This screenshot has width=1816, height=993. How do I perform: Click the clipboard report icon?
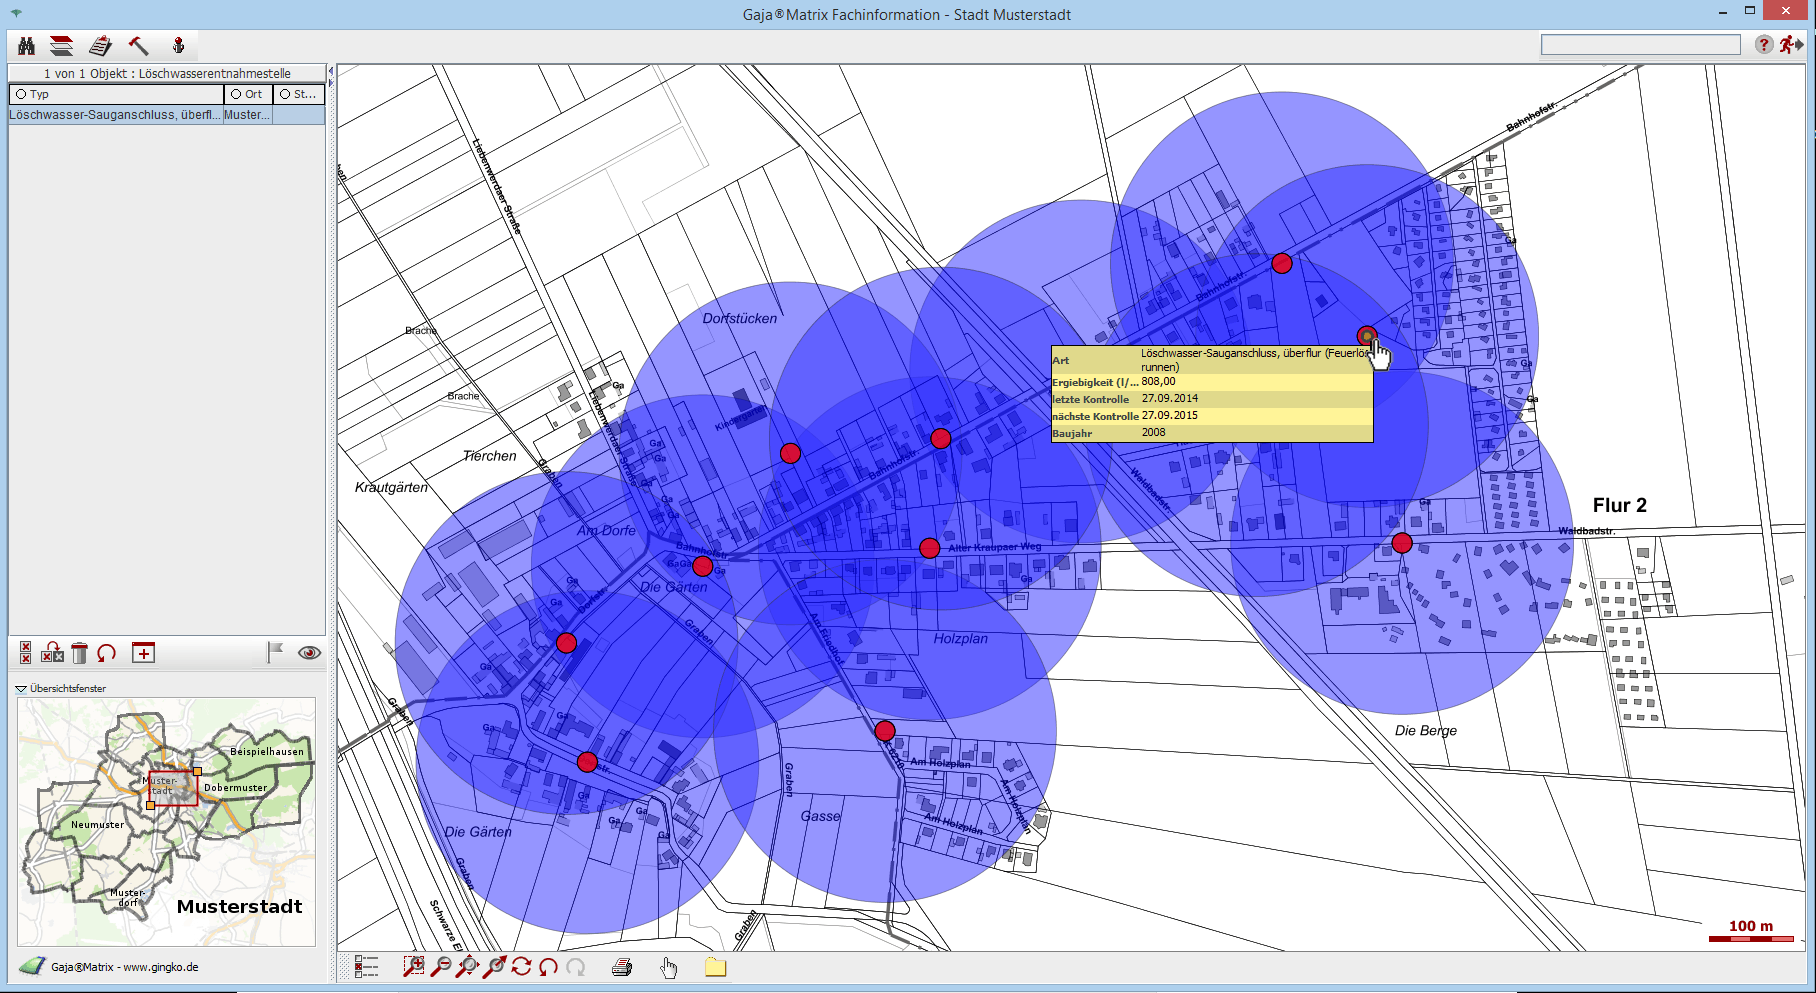(x=100, y=46)
